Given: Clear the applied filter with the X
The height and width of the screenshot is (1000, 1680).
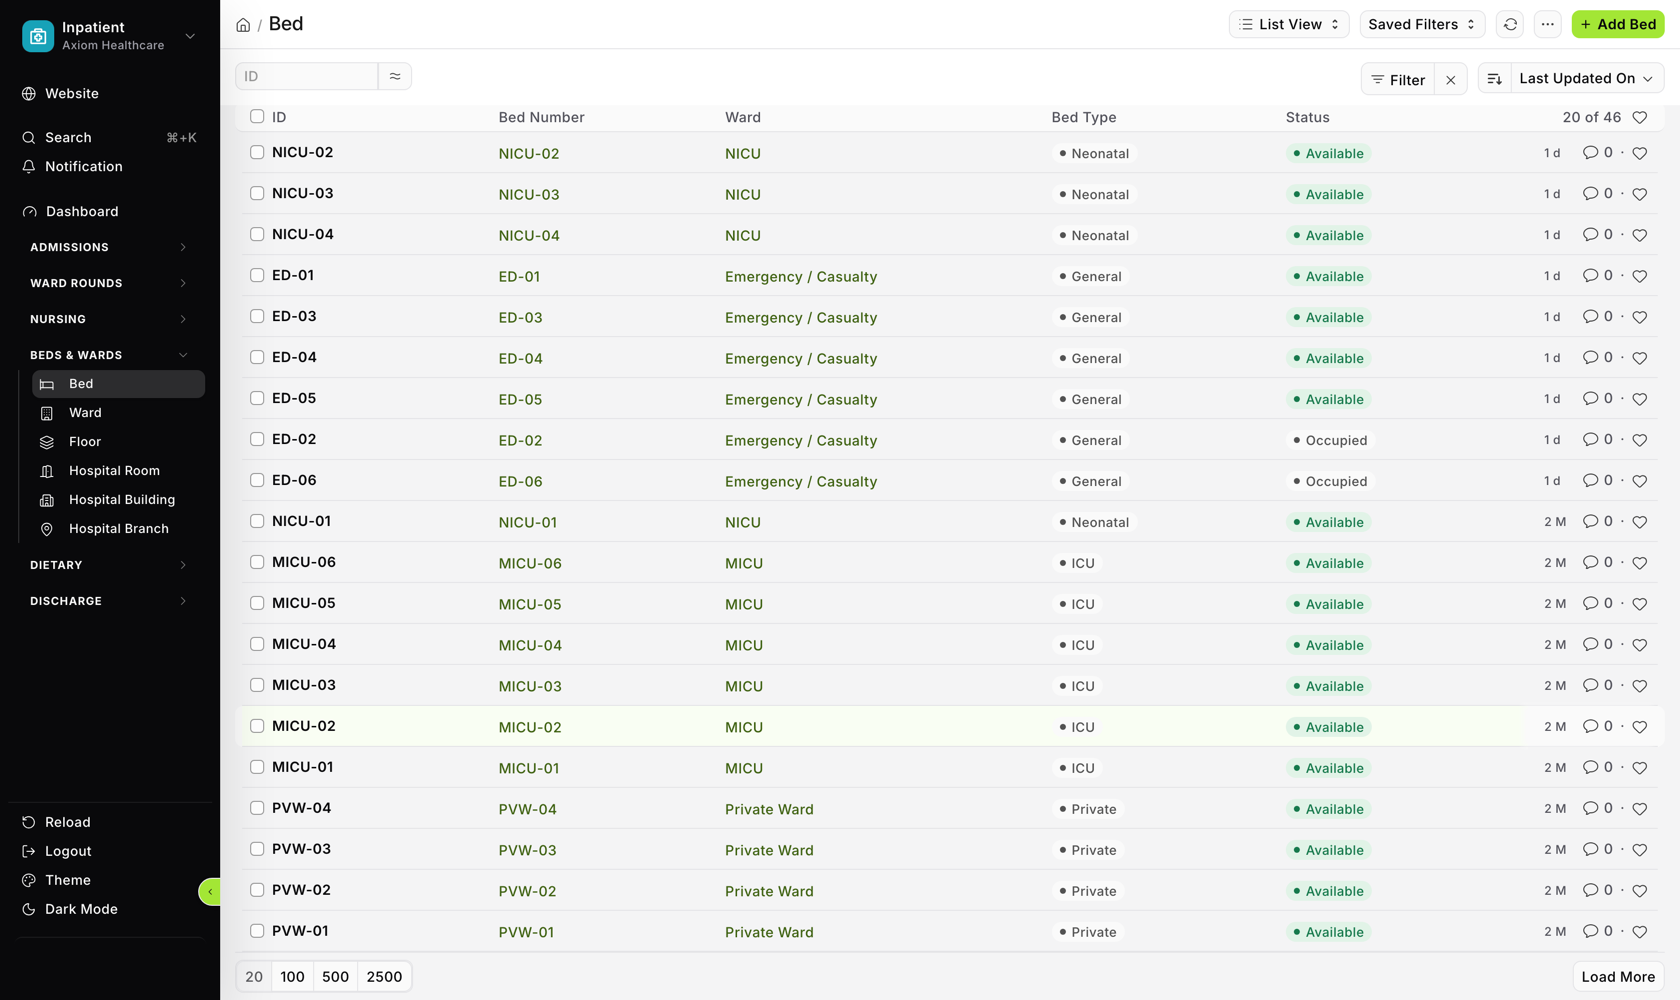Looking at the screenshot, I should [1450, 80].
